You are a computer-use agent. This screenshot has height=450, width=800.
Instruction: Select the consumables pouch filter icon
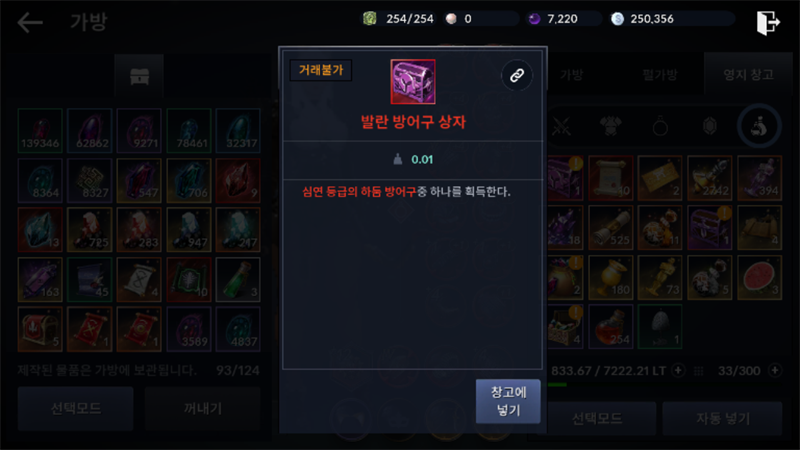coord(759,126)
